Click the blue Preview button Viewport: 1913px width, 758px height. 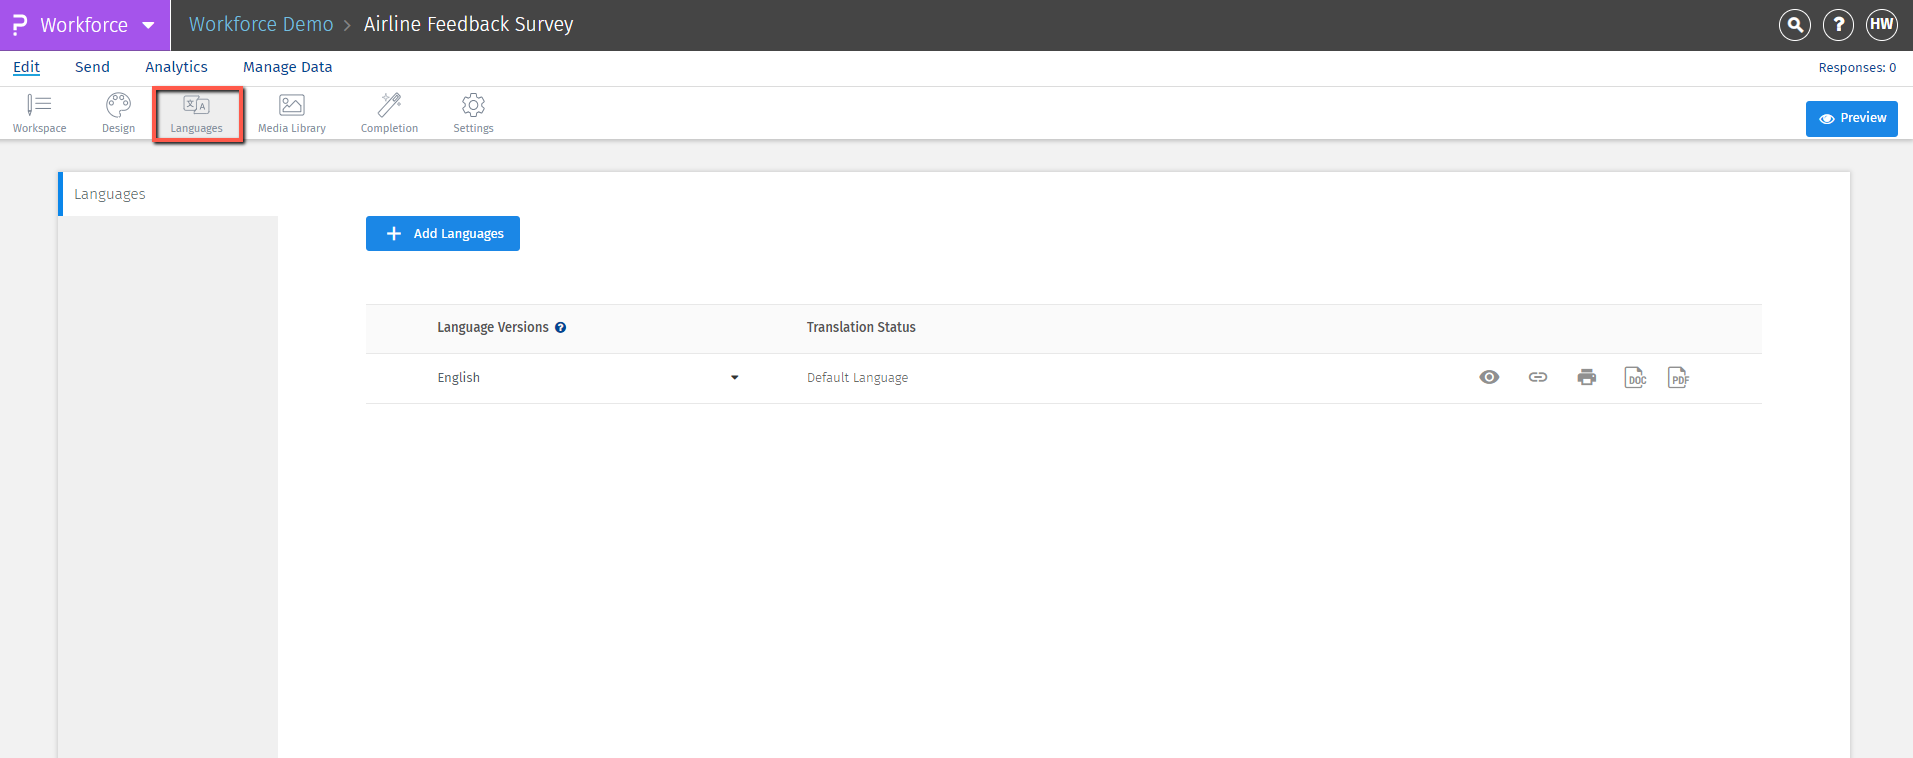[x=1851, y=118]
